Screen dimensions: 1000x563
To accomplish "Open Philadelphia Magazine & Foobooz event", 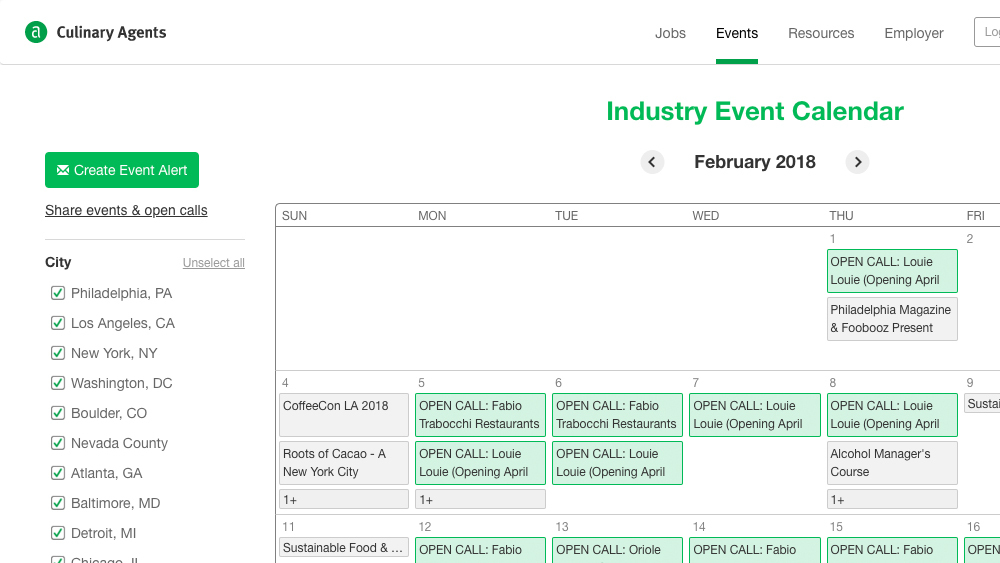I will click(892, 319).
